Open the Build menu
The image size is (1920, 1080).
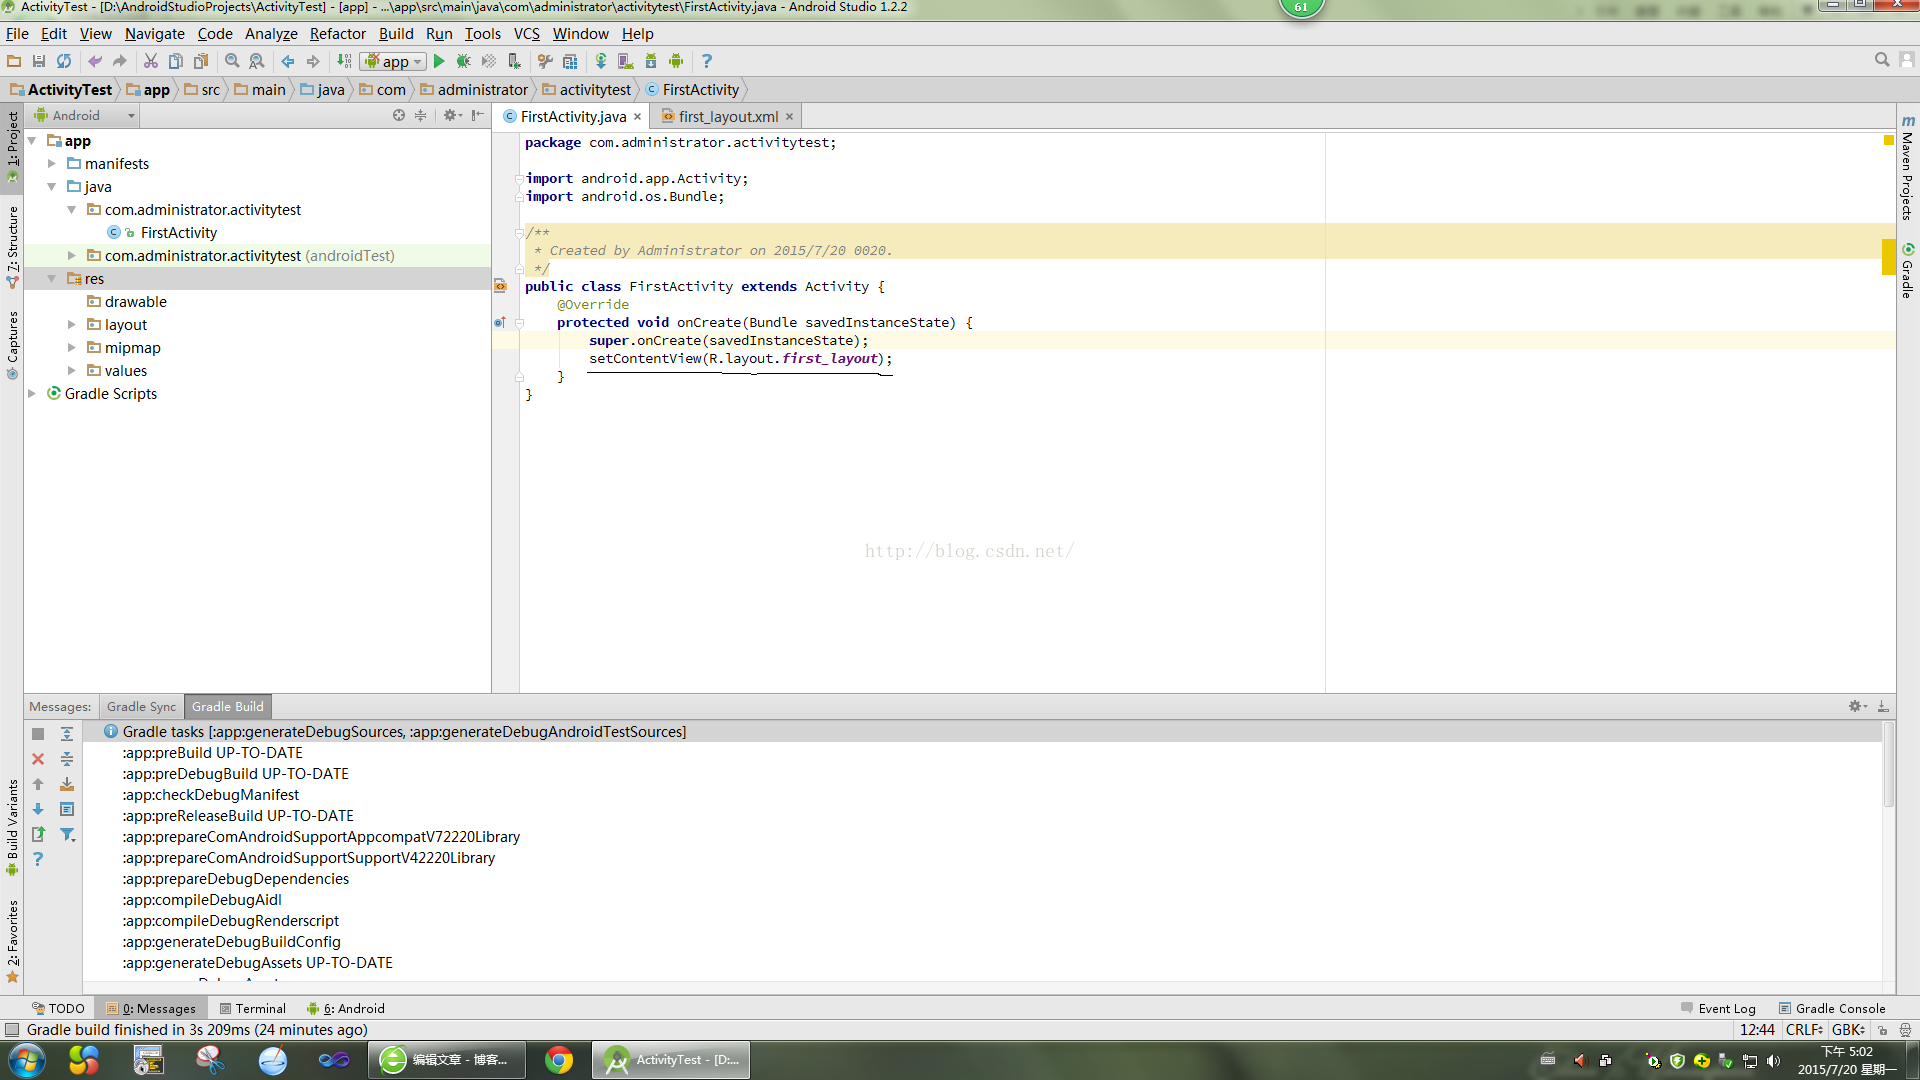tap(396, 33)
